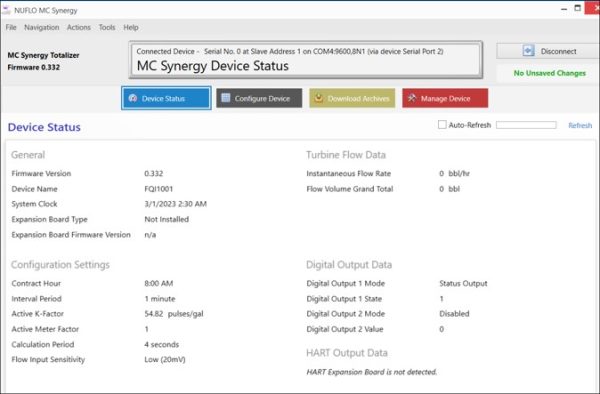The width and height of the screenshot is (600, 394).
Task: Click the Flow Input Sensitivity label
Action: (x=48, y=360)
